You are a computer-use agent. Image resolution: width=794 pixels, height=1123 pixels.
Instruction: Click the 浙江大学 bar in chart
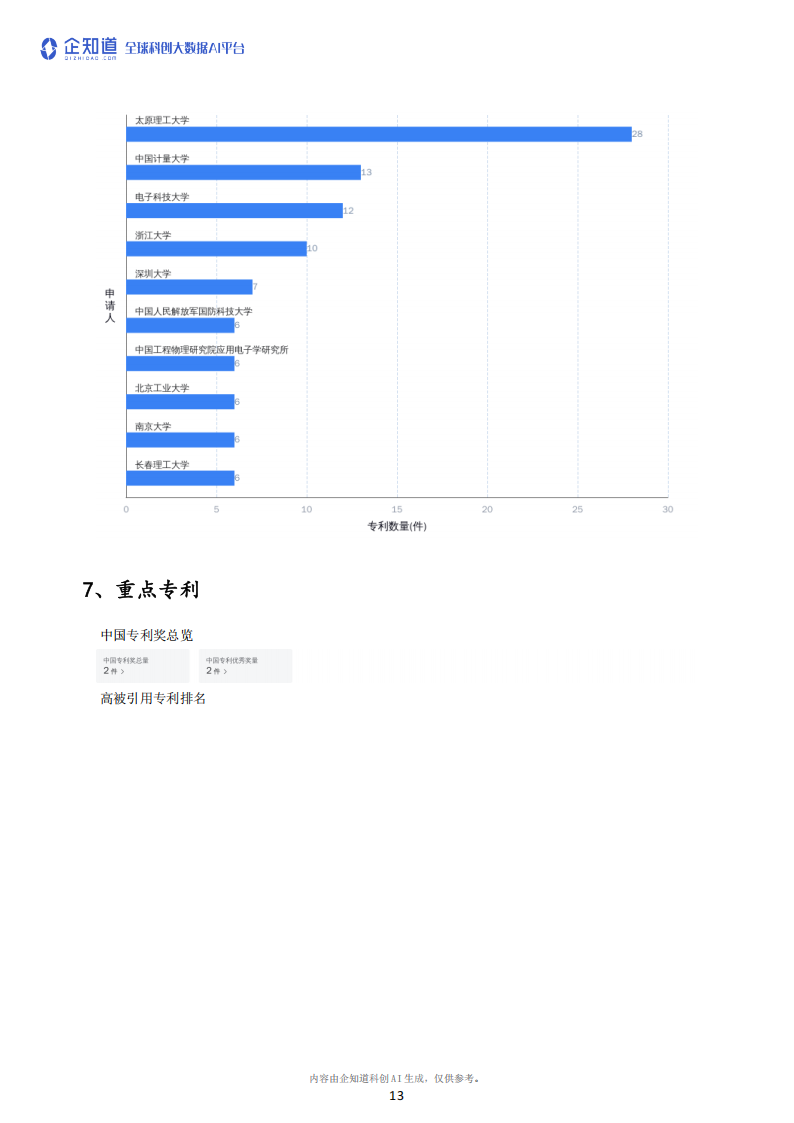pos(216,248)
